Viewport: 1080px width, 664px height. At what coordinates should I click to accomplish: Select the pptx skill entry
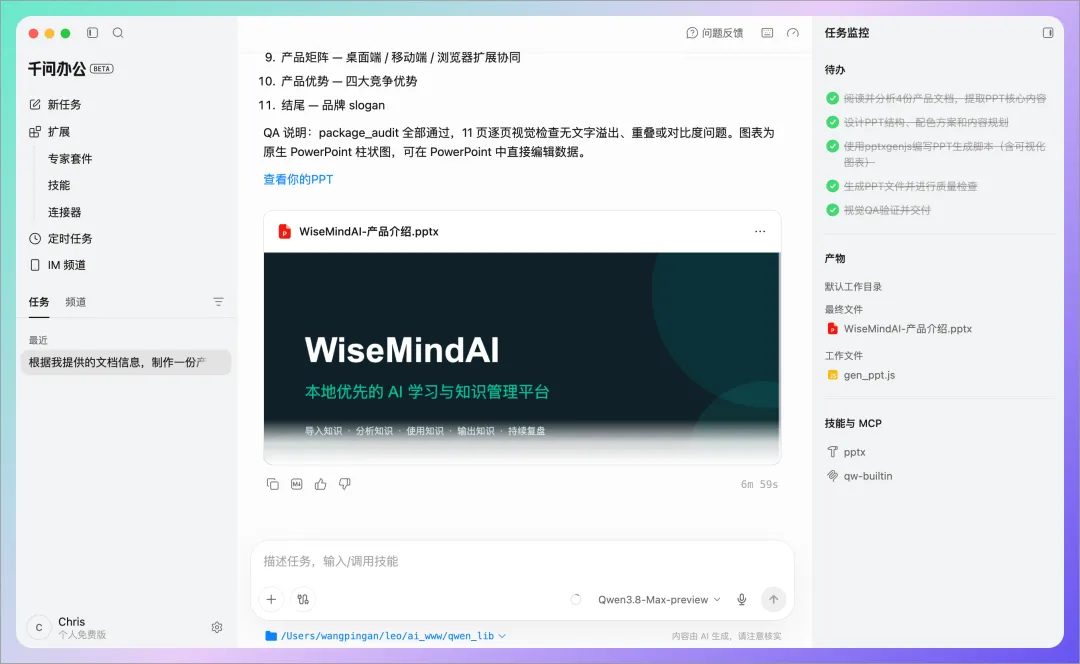847,452
